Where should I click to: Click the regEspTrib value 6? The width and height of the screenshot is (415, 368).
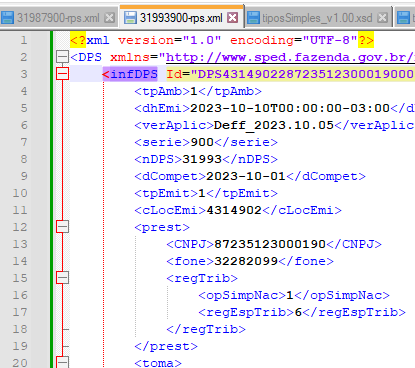point(298,312)
